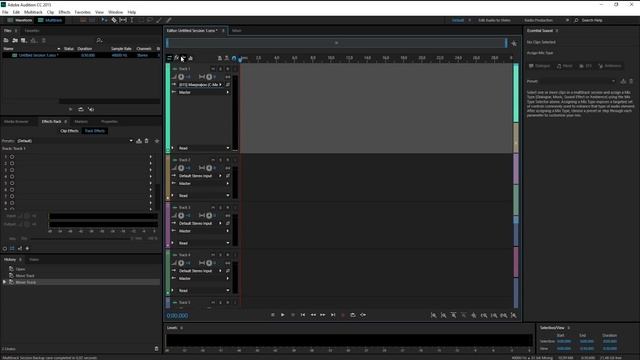Click the timeline zoom navigator bar
This screenshot has width=640, height=360.
pyautogui.click(x=337, y=43)
